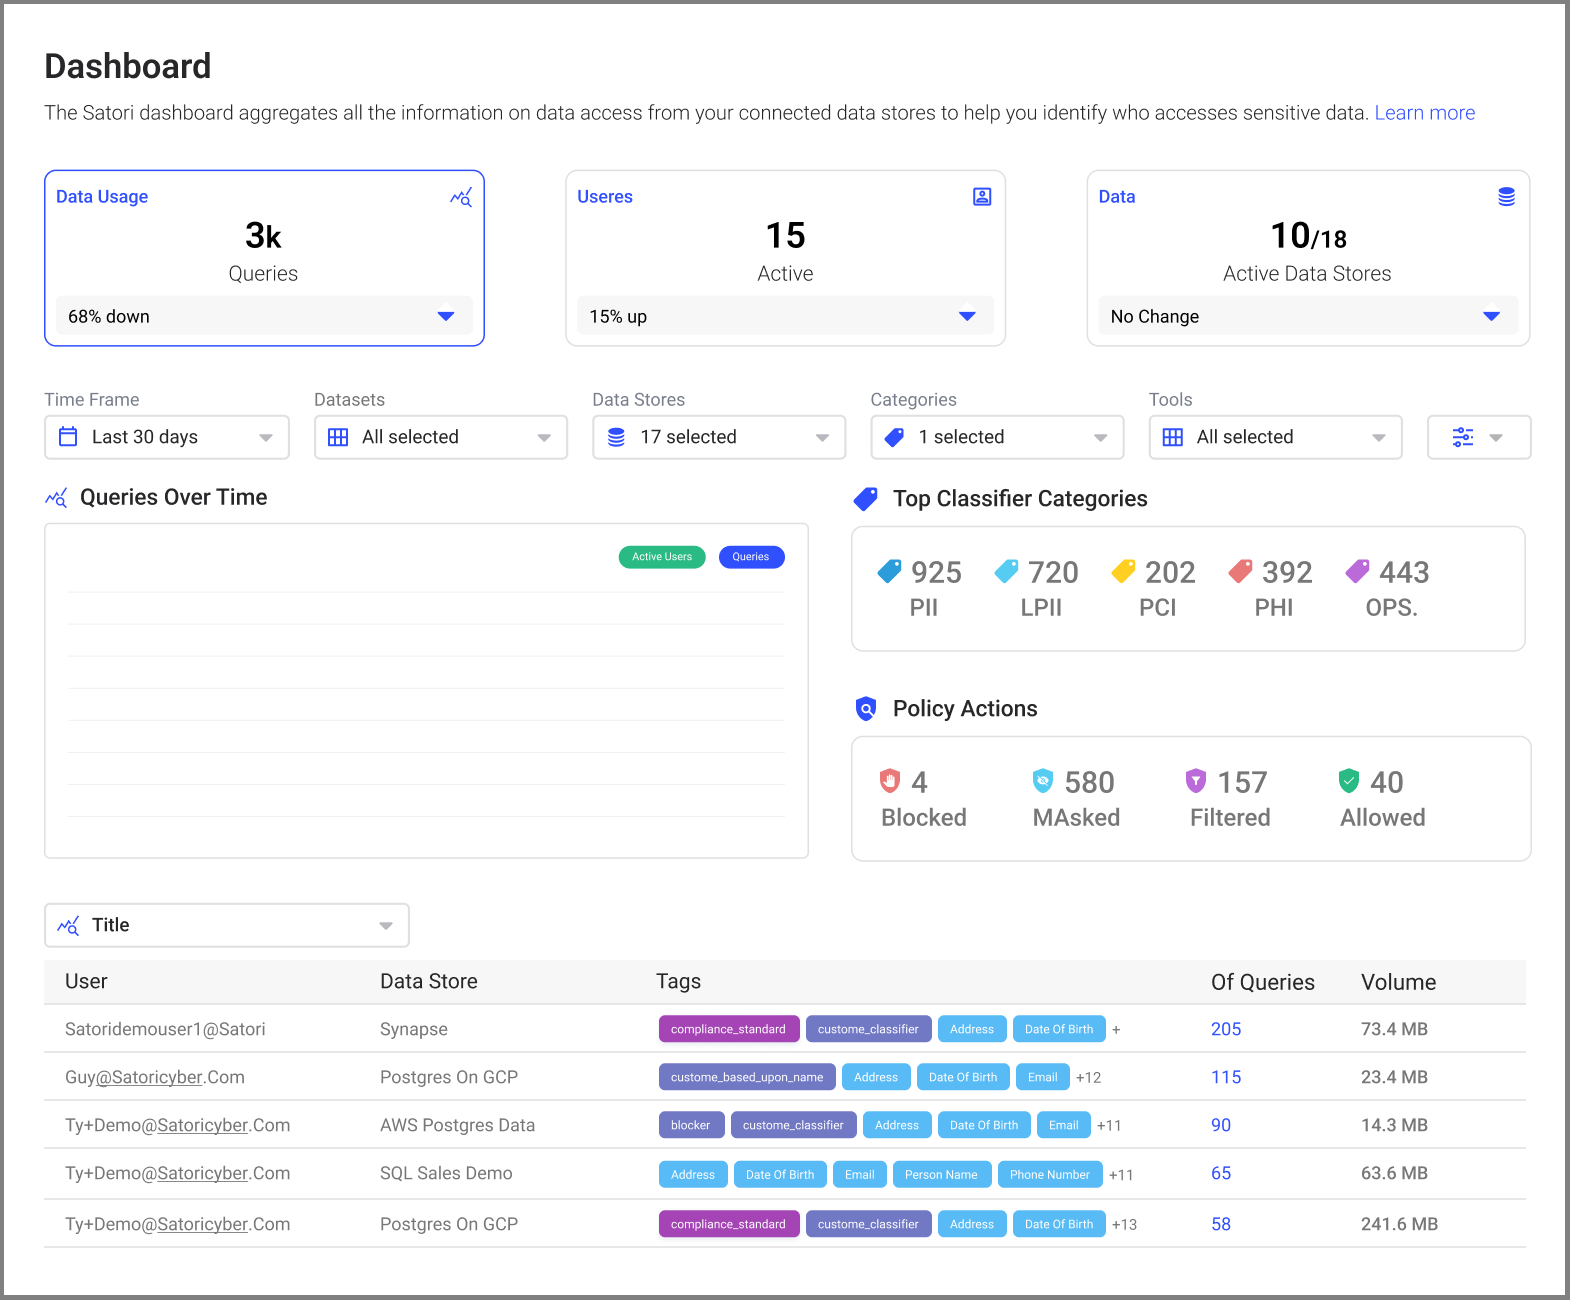Screen dimensions: 1570x1300
Task: Click the LPII light blue tag icon
Action: tap(1006, 571)
